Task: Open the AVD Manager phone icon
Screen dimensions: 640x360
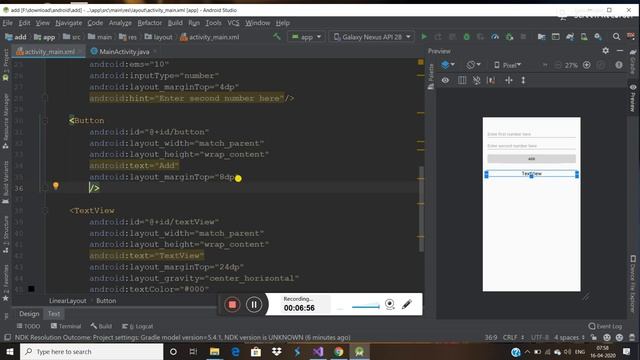Action: click(584, 37)
